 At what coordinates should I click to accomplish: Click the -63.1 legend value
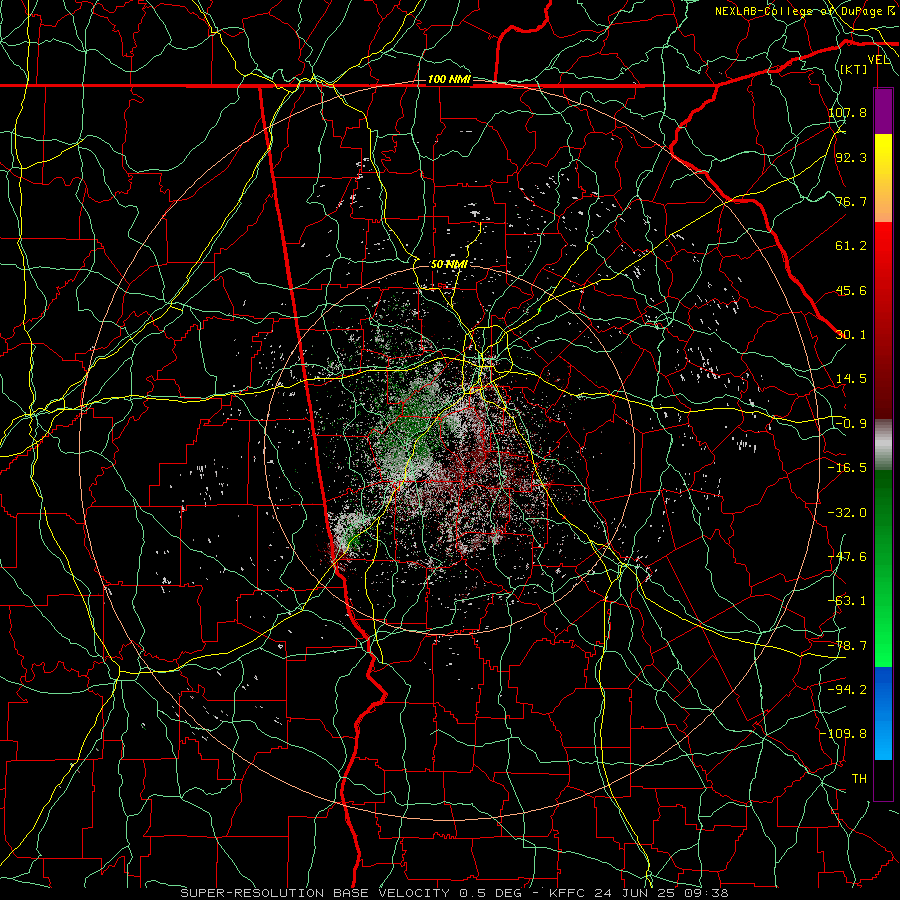(847, 601)
